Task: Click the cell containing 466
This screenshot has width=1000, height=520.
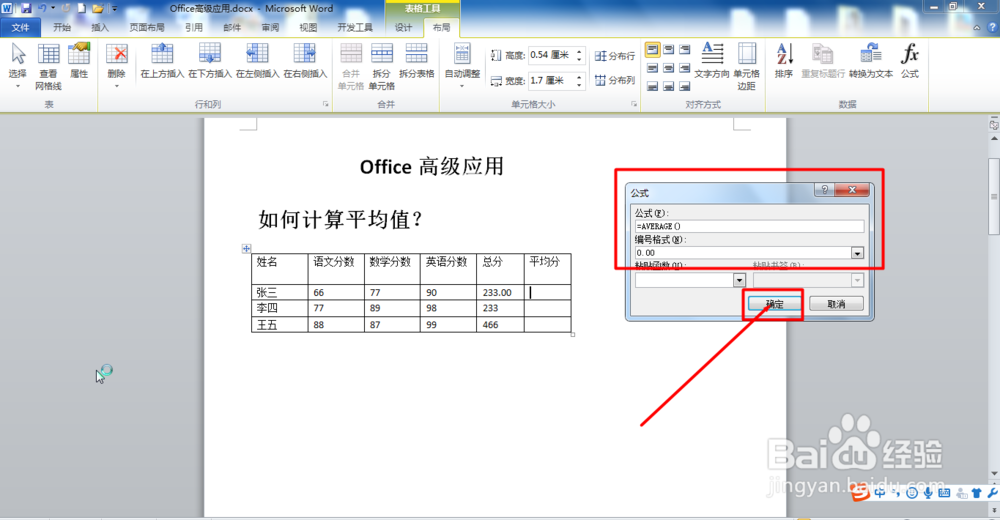Action: [500, 324]
